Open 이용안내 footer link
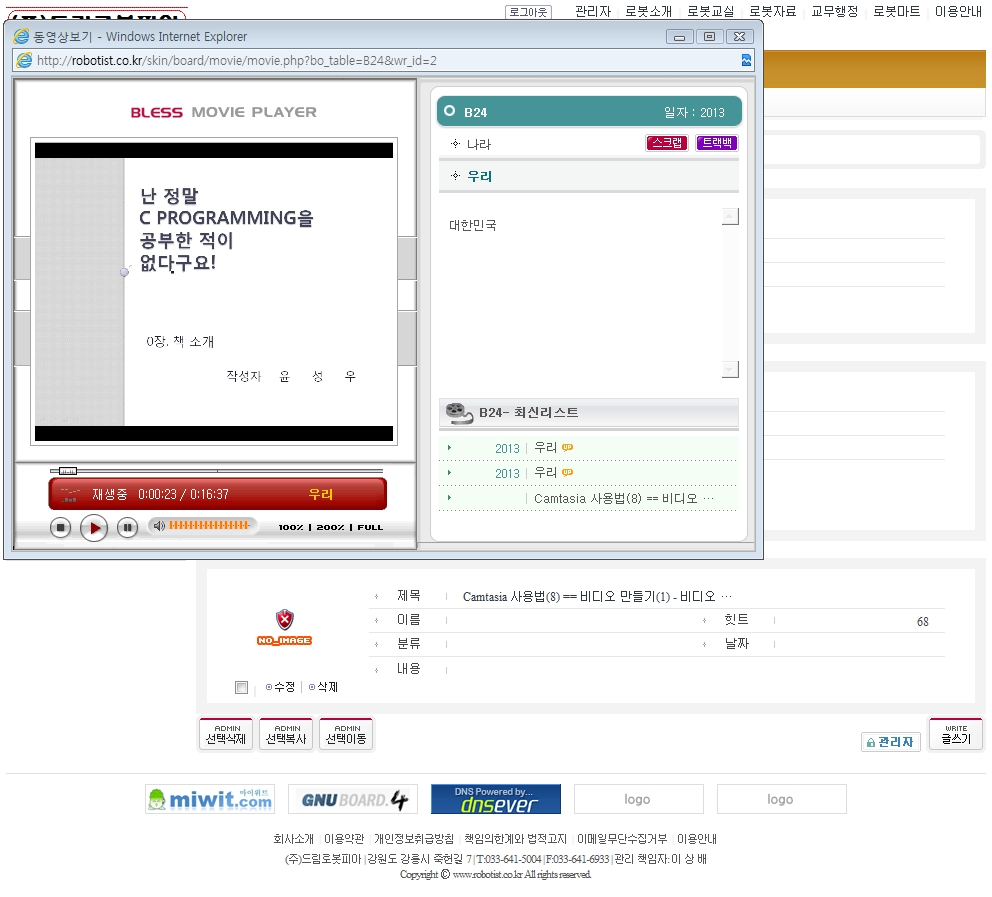 (697, 839)
